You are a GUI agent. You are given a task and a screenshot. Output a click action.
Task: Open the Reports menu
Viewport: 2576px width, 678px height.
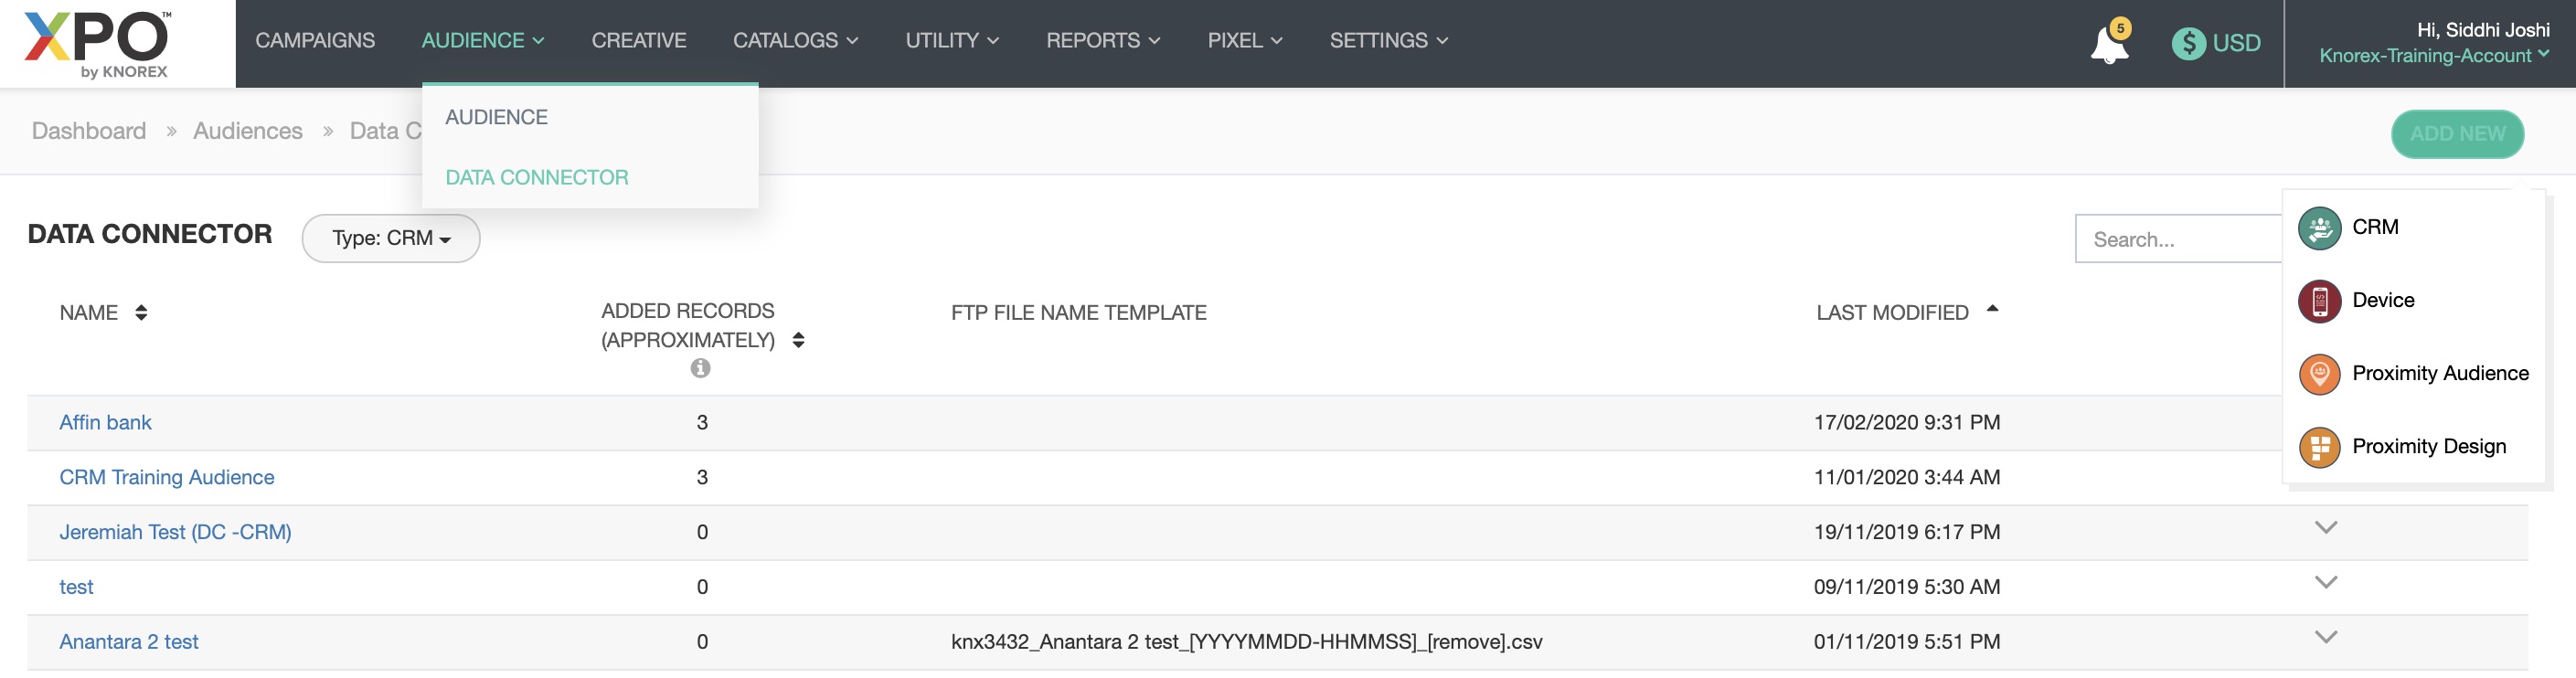(1102, 41)
